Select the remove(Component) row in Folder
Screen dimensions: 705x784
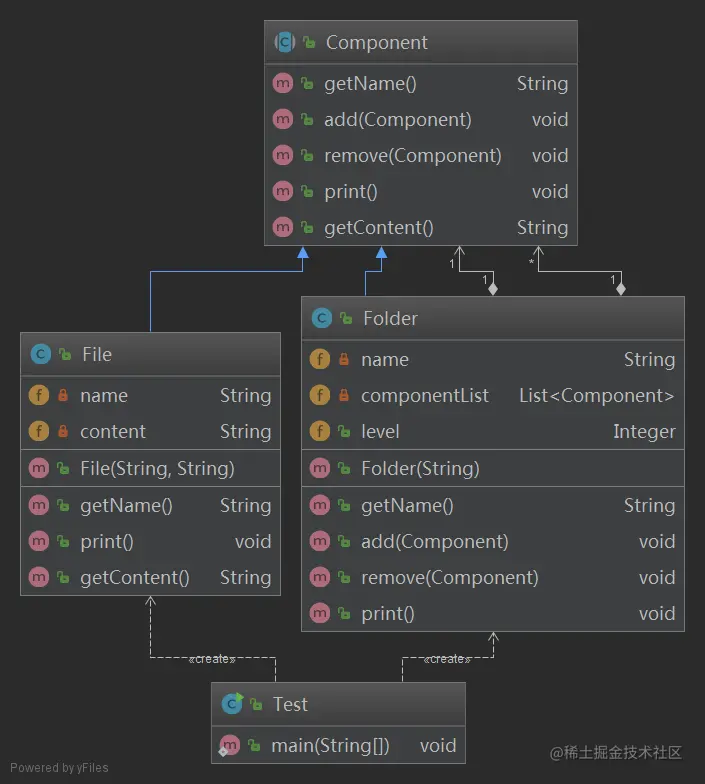pyautogui.click(x=492, y=578)
